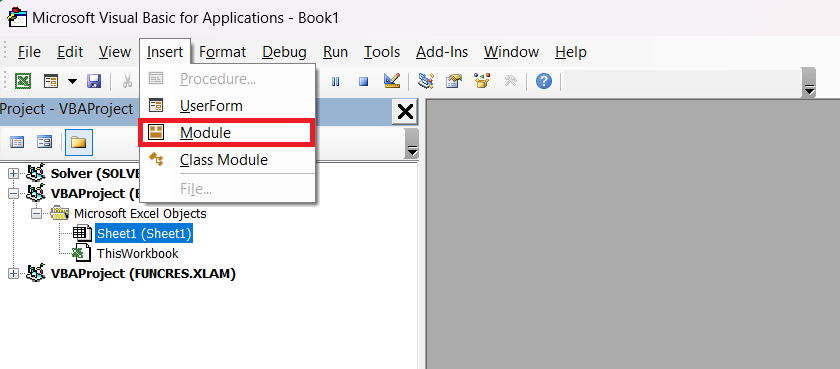The height and width of the screenshot is (369, 840).
Task: Click the Sheet1 worksheet icon in tree
Action: tap(82, 234)
